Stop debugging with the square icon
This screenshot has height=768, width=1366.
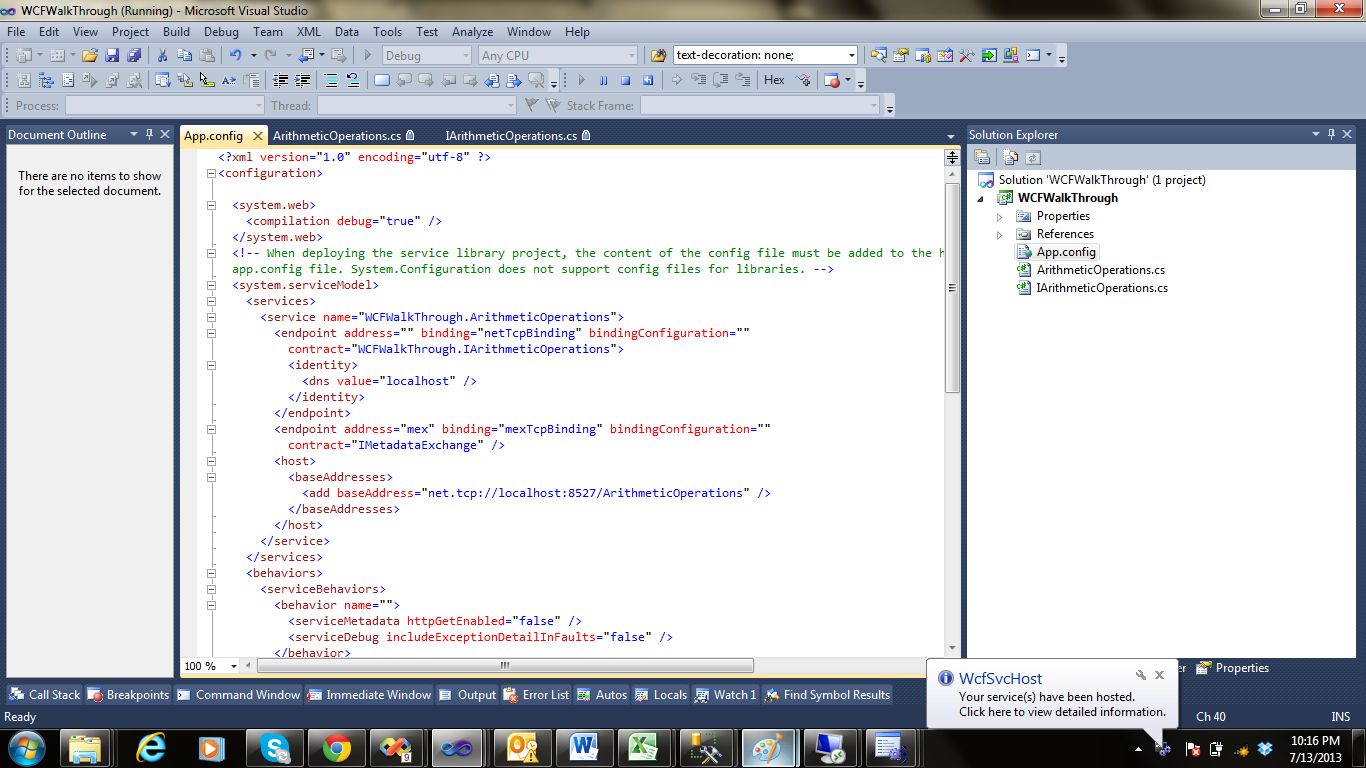coord(625,80)
